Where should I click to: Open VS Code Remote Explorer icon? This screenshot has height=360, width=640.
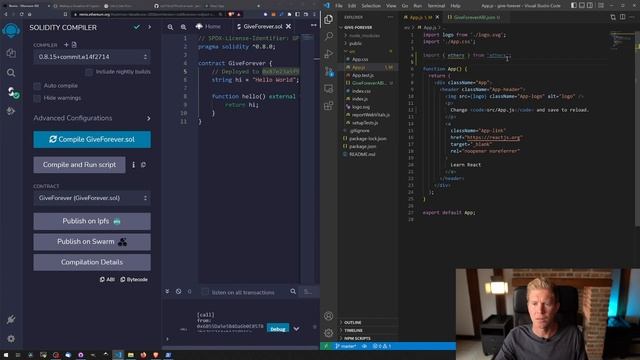[x=329, y=89]
